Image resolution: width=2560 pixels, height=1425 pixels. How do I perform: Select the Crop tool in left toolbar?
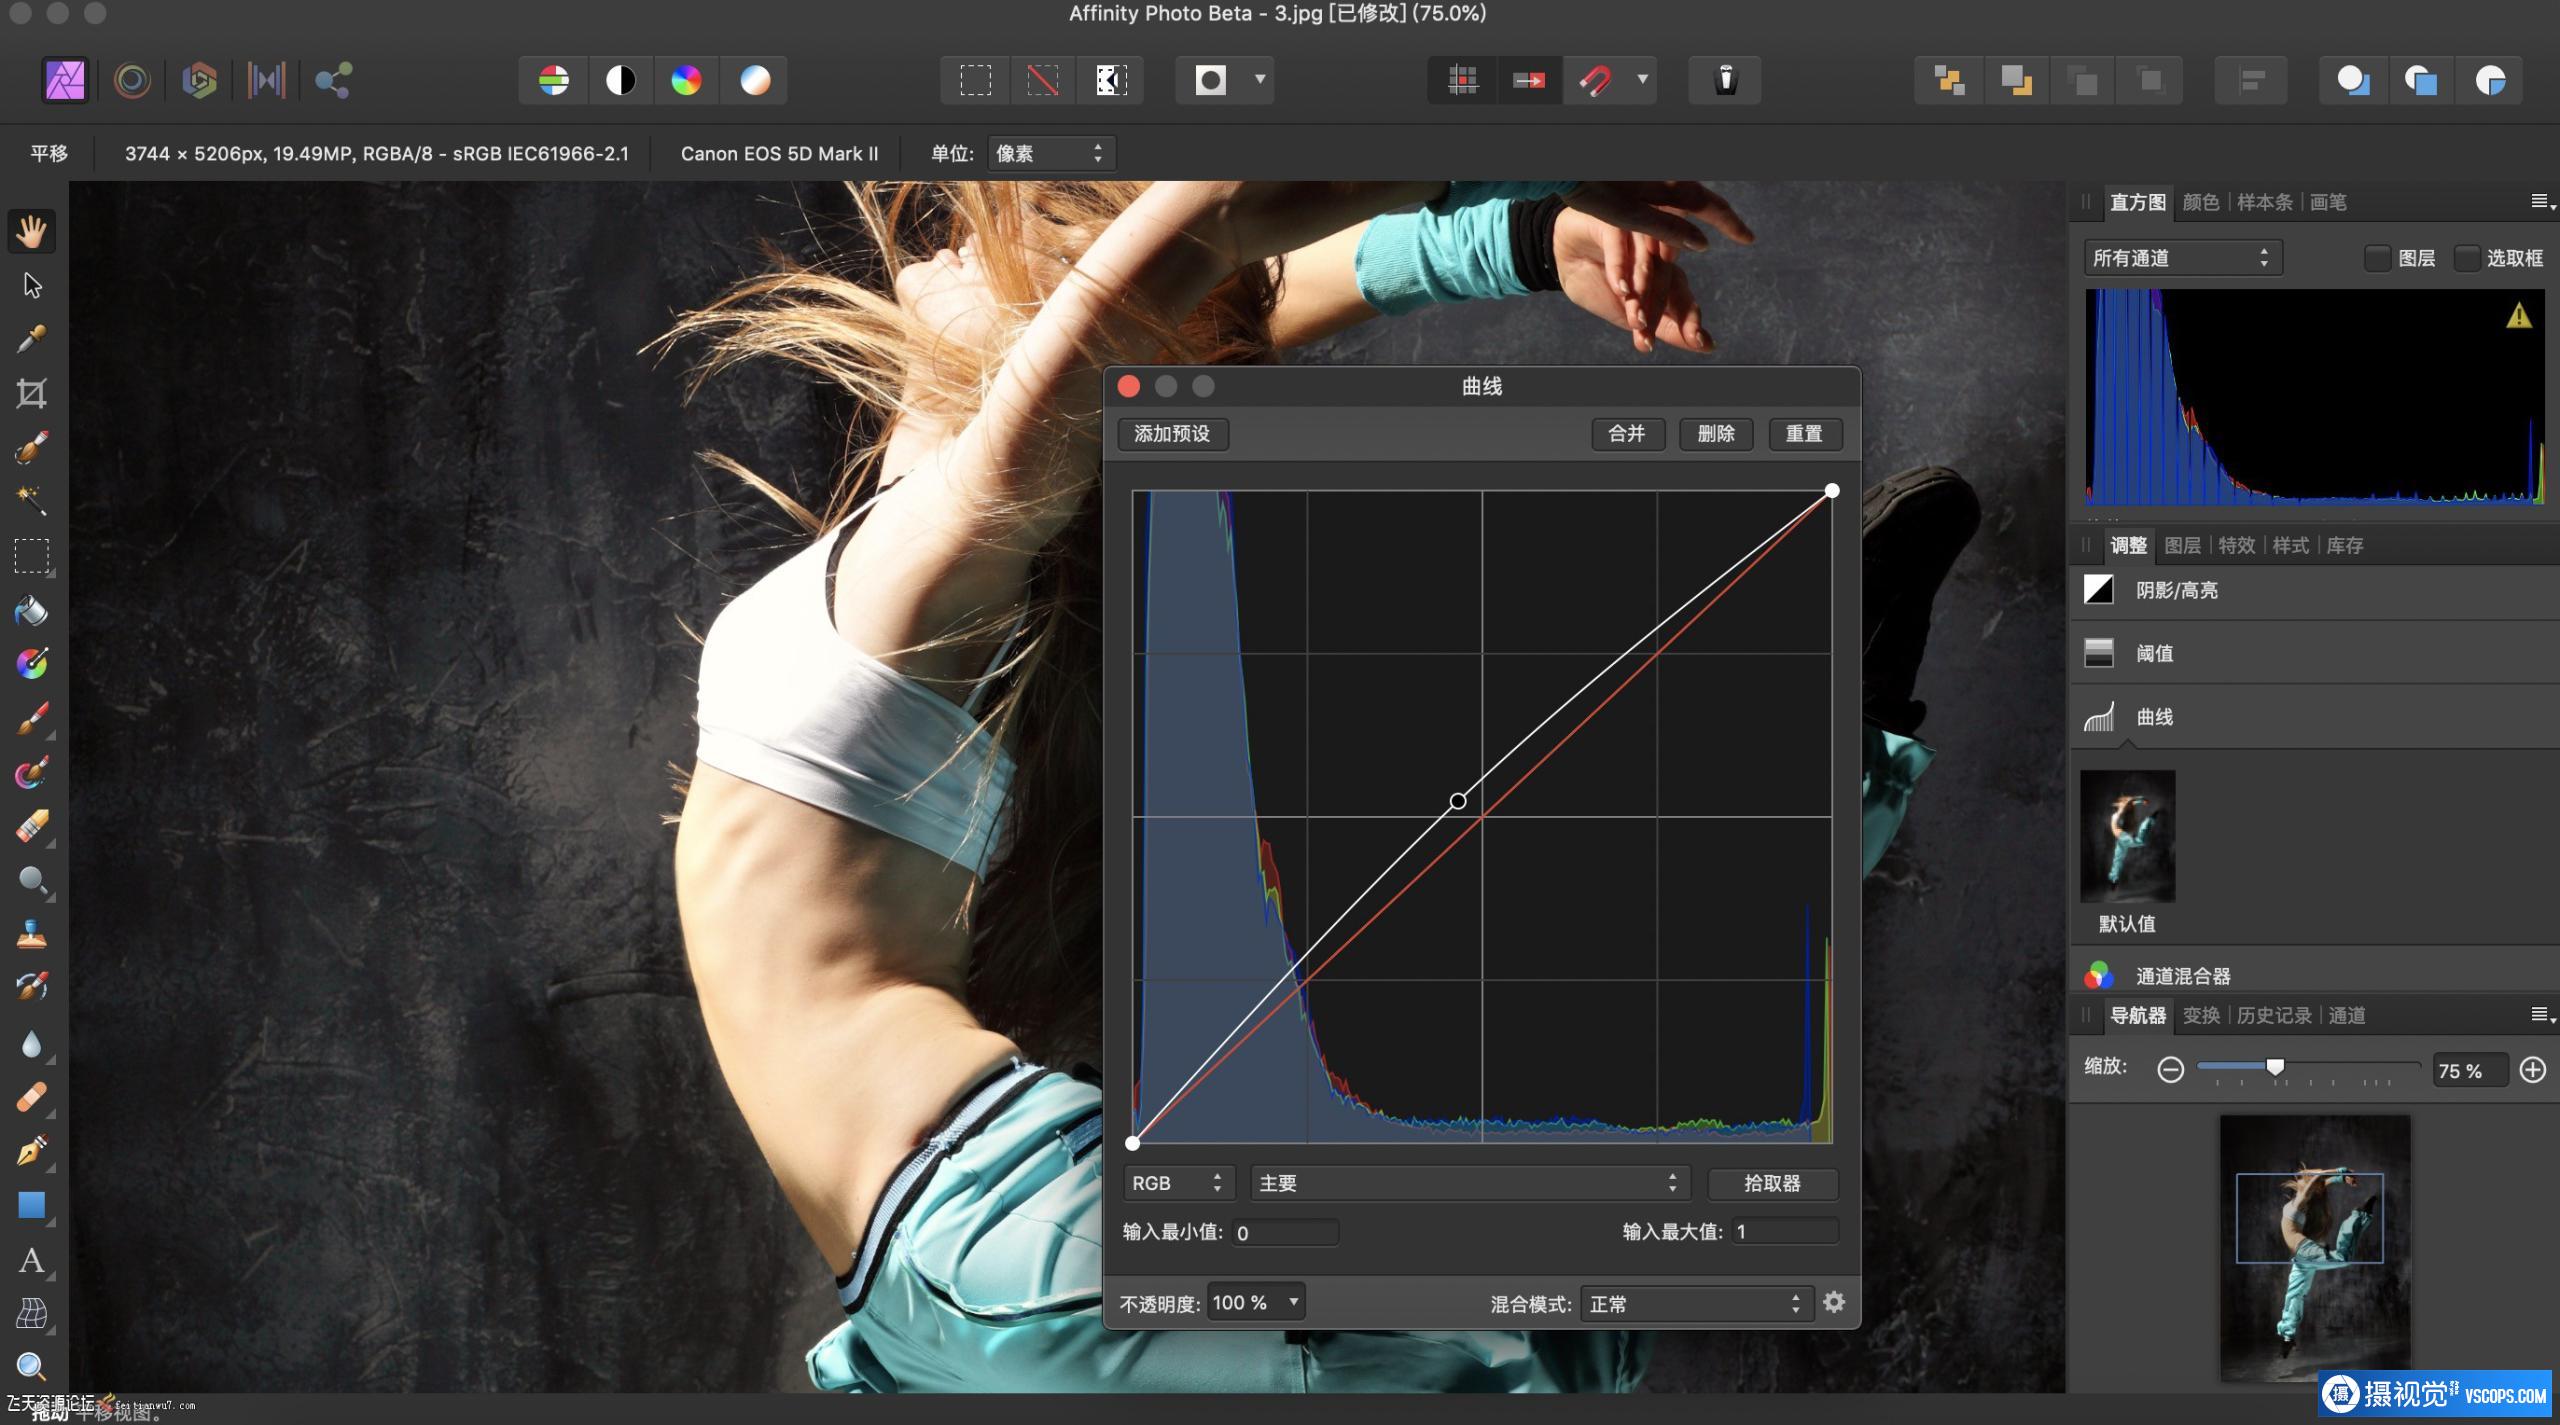(31, 393)
